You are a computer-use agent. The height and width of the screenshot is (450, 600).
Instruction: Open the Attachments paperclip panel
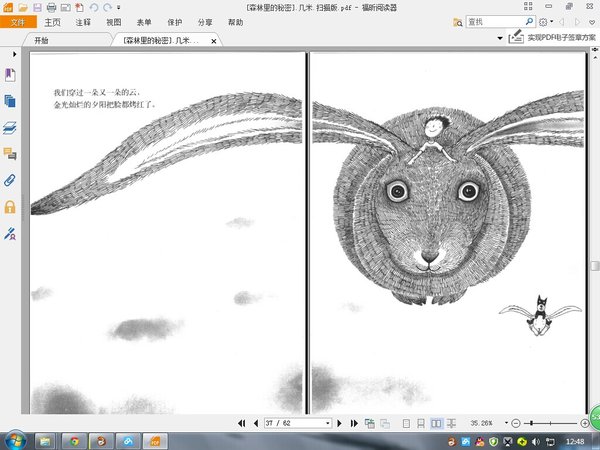pos(10,180)
